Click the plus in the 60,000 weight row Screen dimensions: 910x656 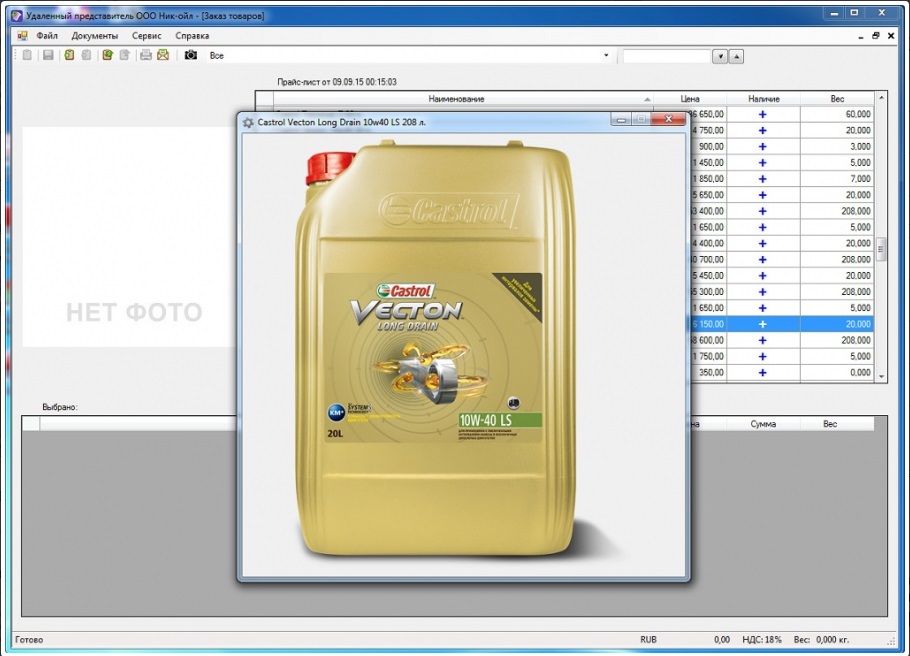click(x=763, y=114)
